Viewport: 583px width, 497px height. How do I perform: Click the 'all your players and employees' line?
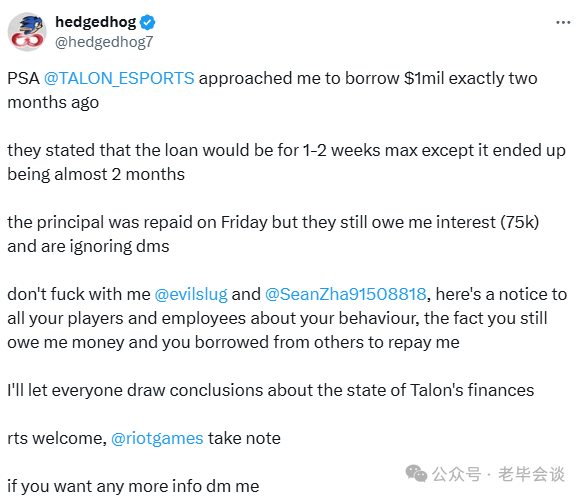pyautogui.click(x=277, y=319)
